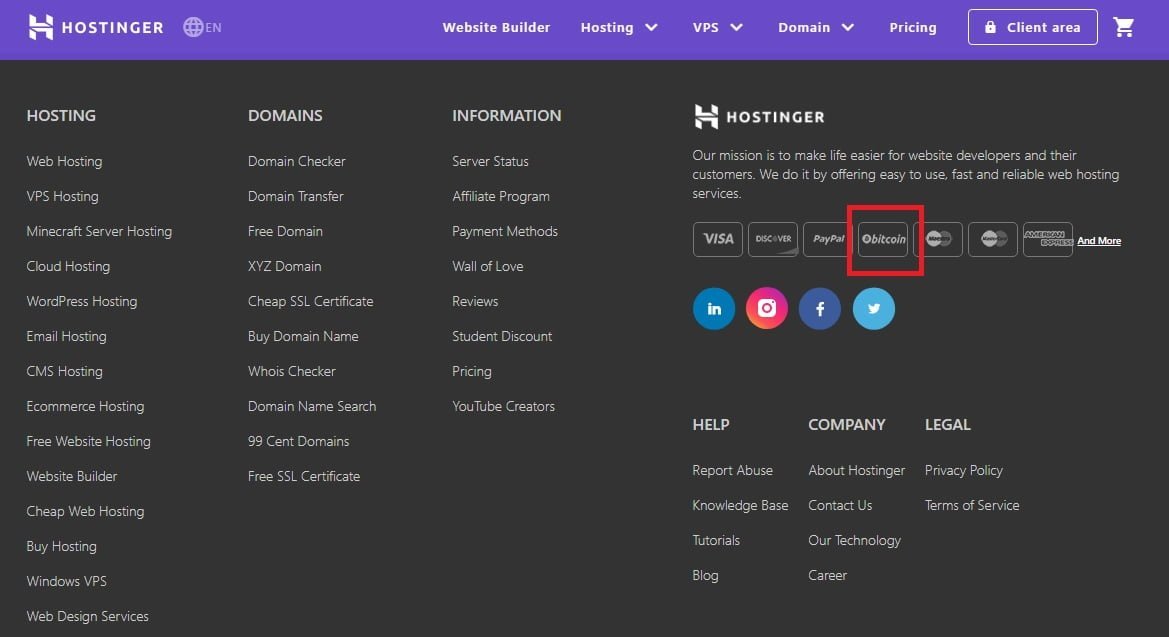Go to Free Domain
The height and width of the screenshot is (637, 1169).
(x=285, y=231)
